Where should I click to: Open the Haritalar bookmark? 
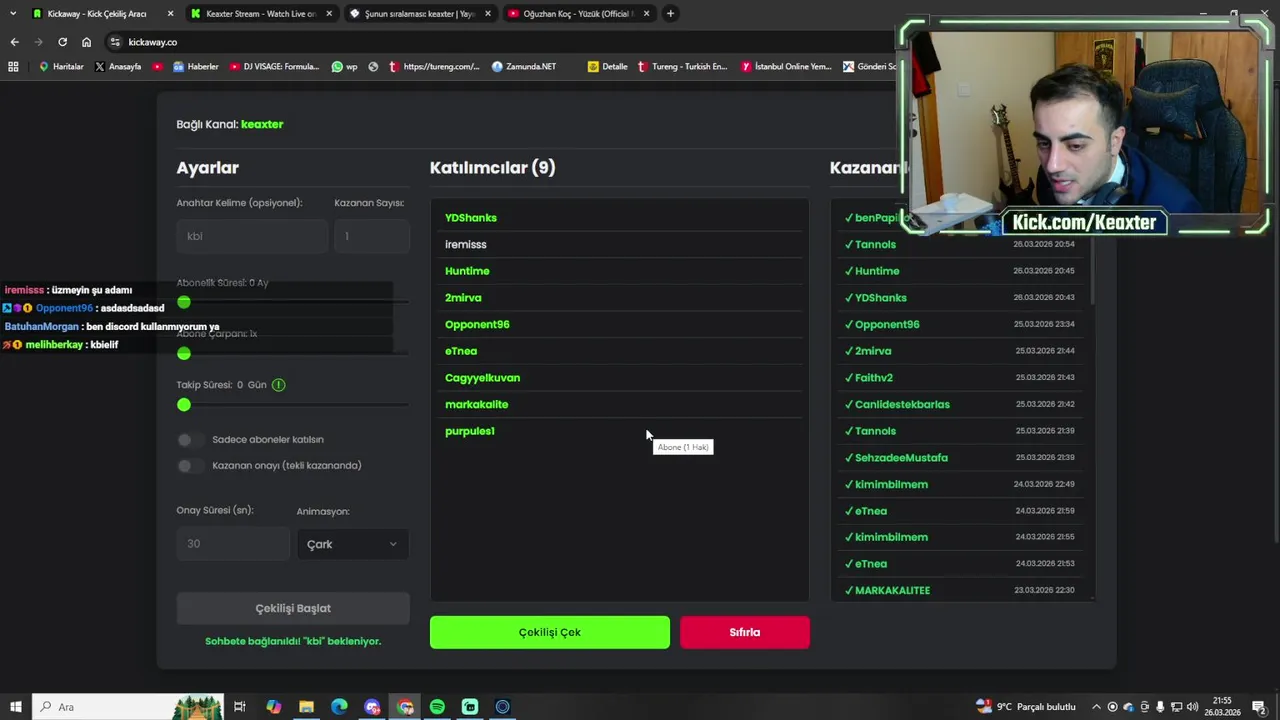pos(61,67)
